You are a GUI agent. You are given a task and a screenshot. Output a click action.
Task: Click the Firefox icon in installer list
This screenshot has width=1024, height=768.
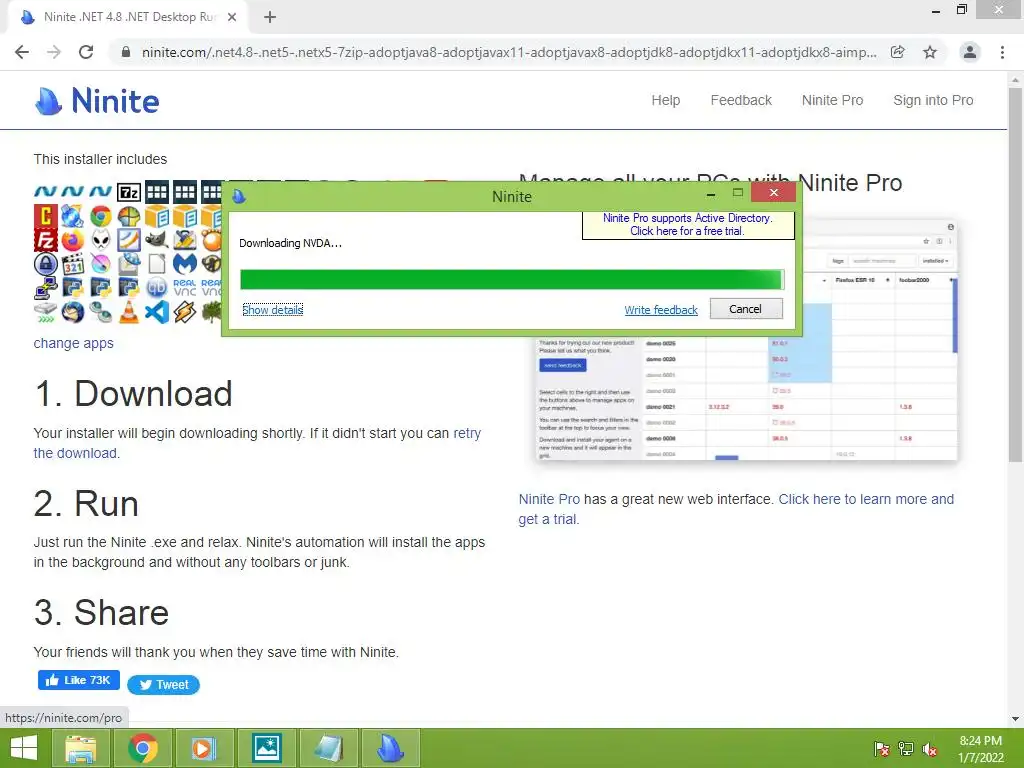point(73,240)
